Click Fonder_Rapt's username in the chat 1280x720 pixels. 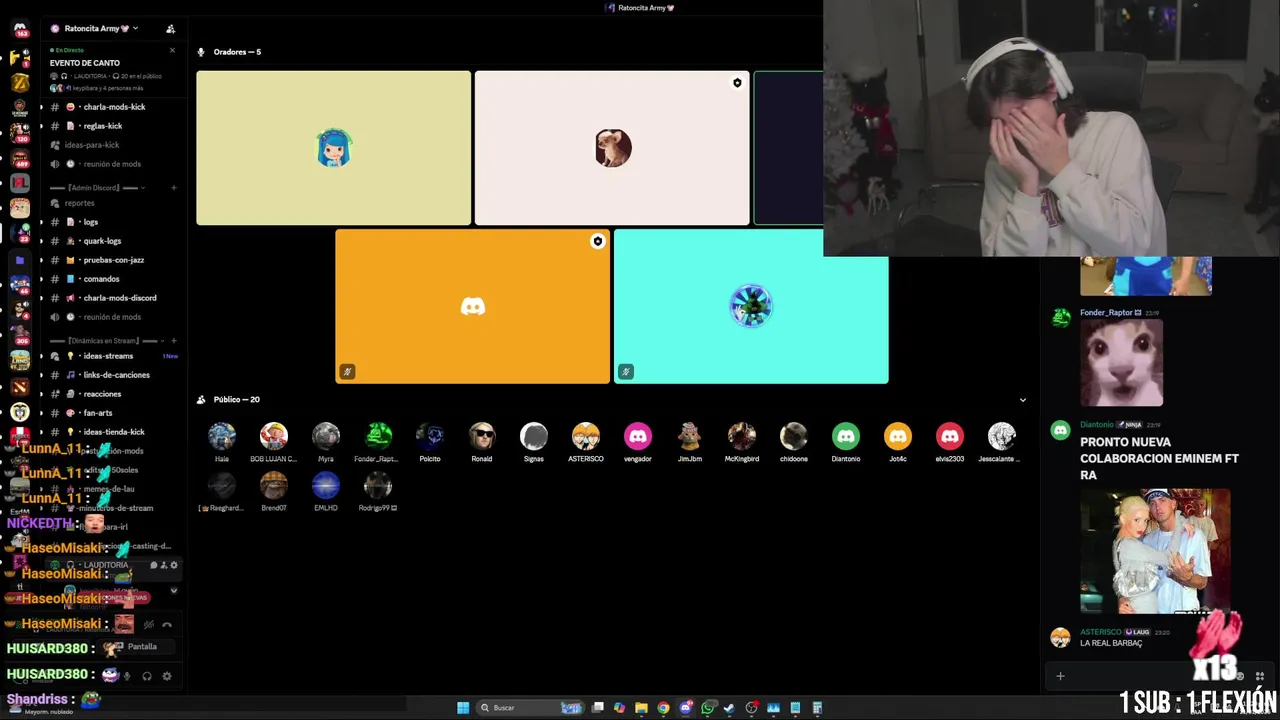click(1106, 313)
